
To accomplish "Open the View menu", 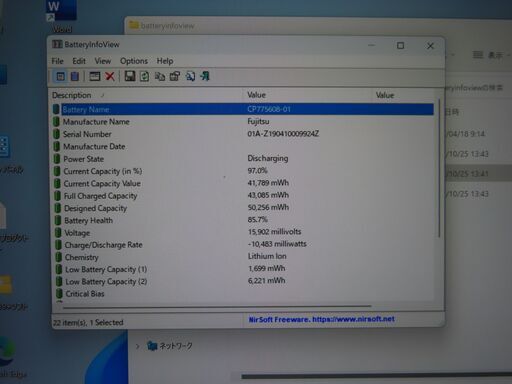I will pos(103,61).
